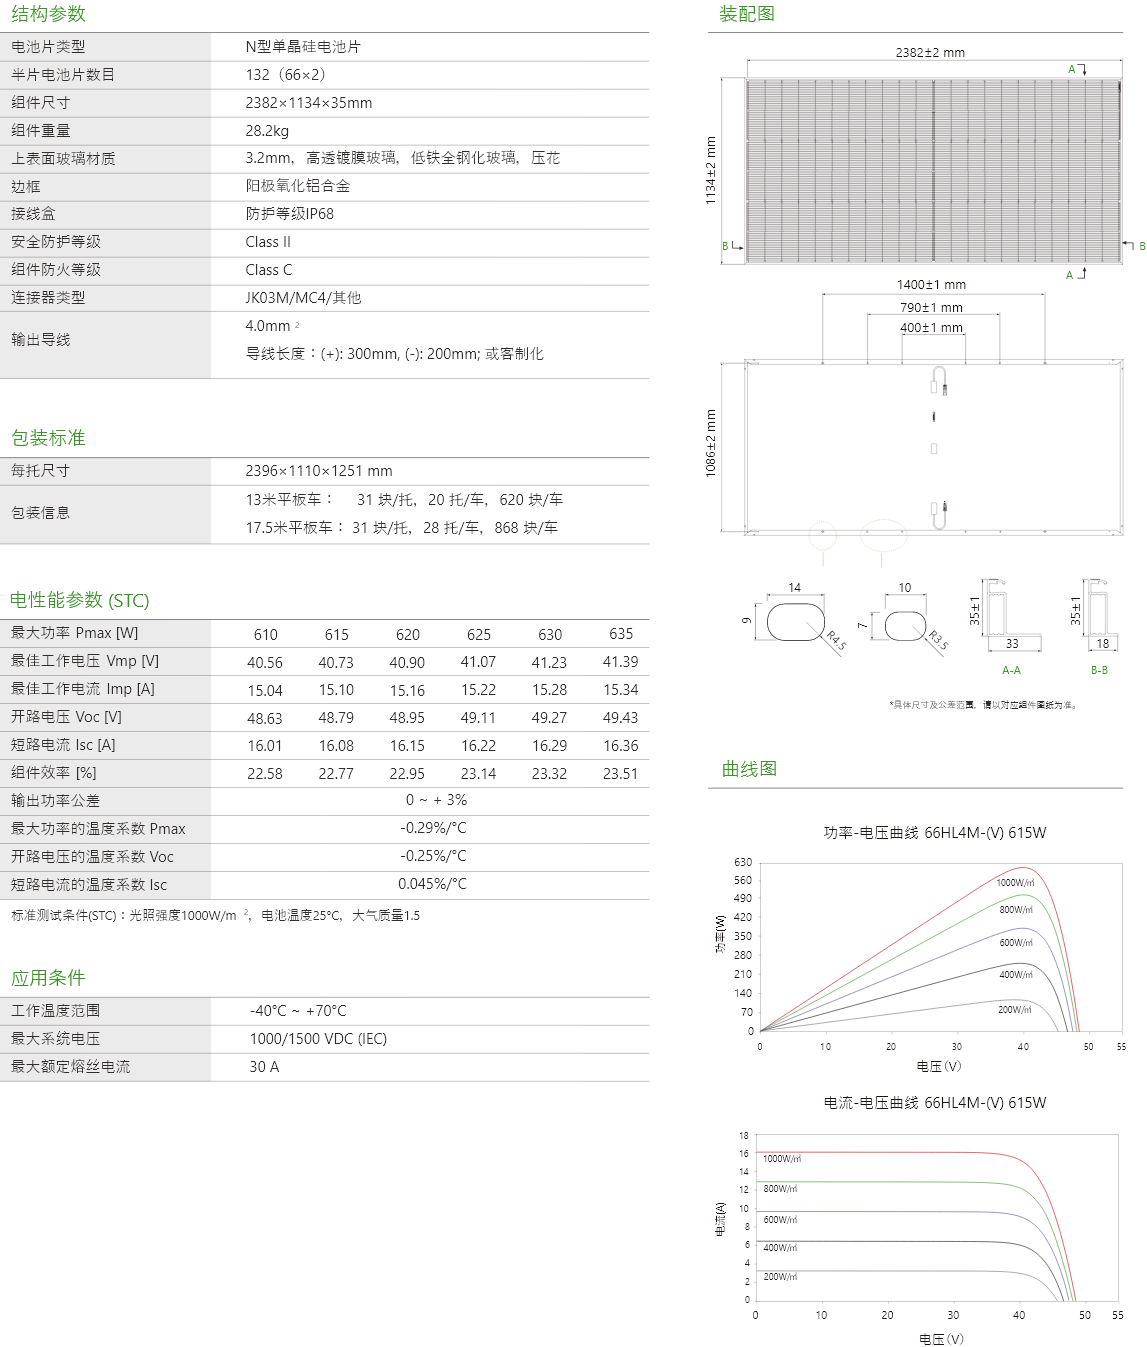Click the top junction box connector icon
The image size is (1147, 1347).
click(x=938, y=381)
